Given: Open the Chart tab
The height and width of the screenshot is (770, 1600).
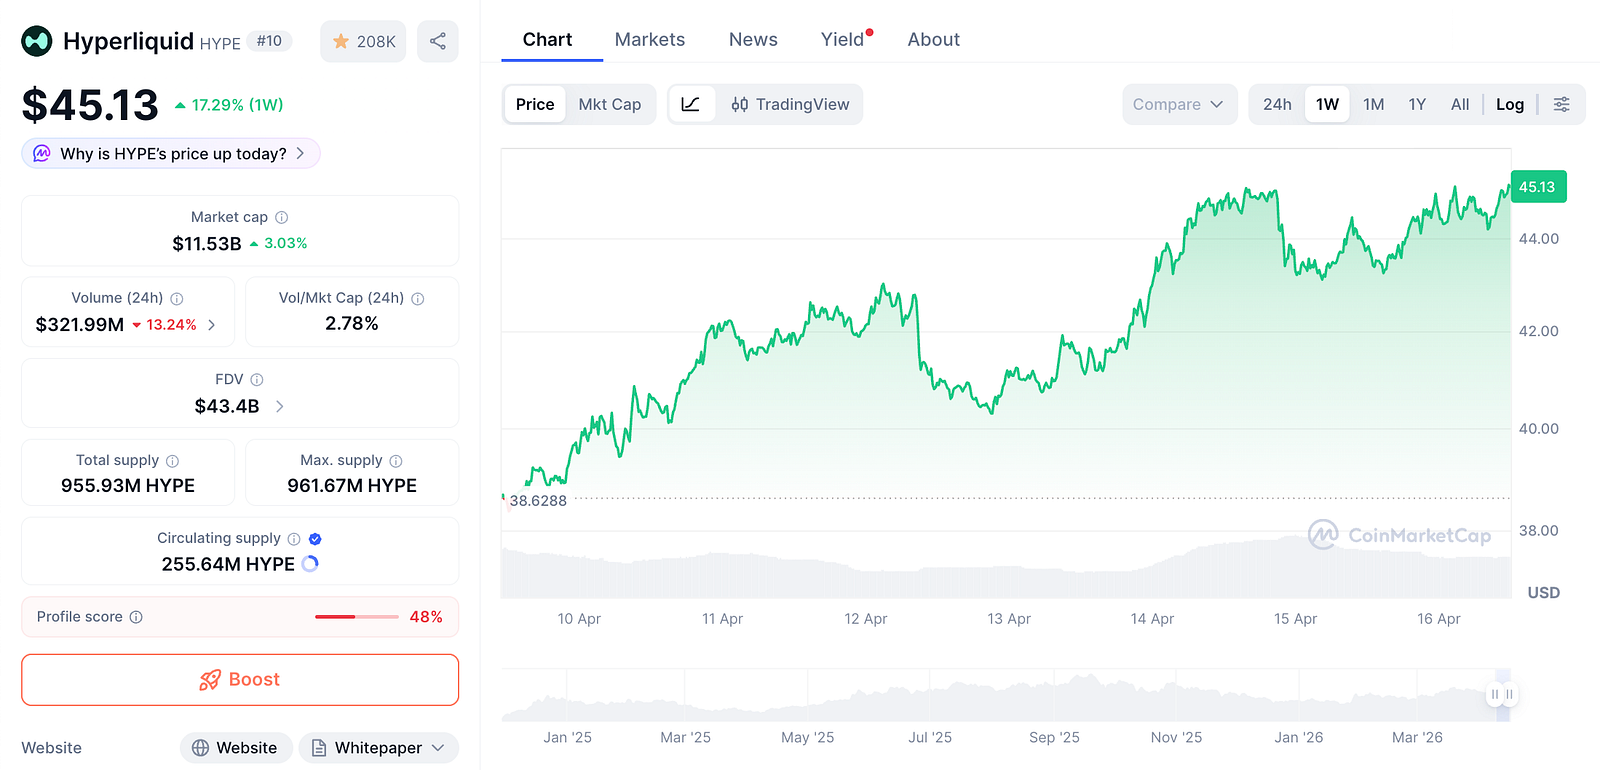Looking at the screenshot, I should point(548,40).
